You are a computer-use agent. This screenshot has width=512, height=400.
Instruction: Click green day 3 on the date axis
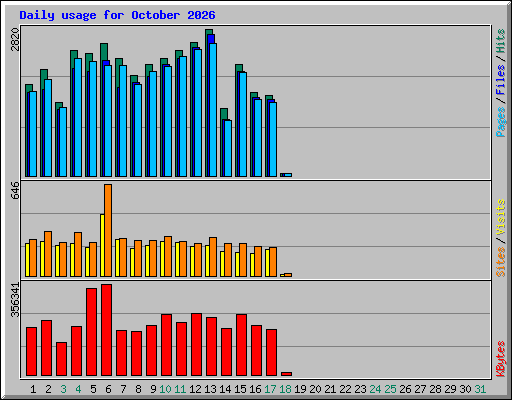pos(63,389)
